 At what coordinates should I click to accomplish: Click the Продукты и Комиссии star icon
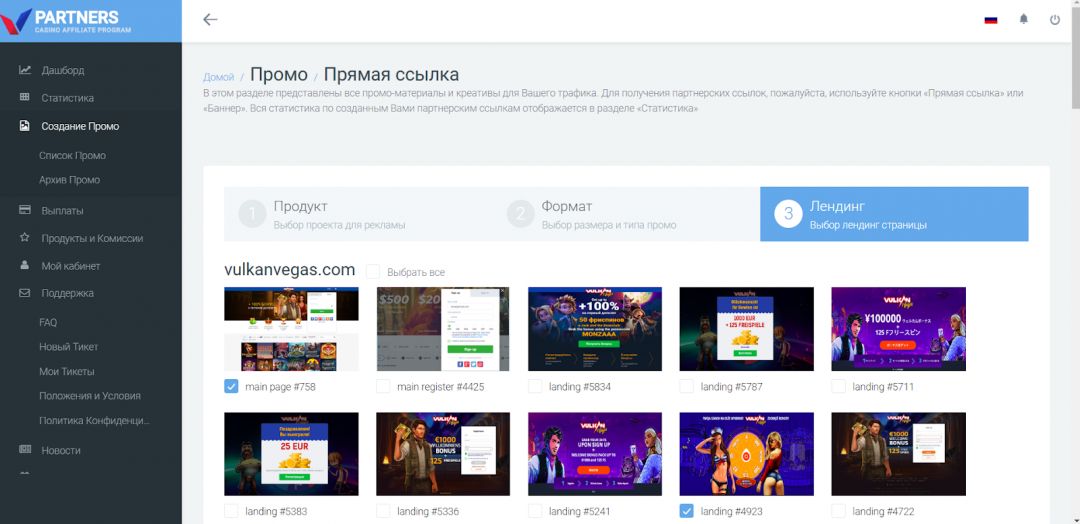point(25,238)
